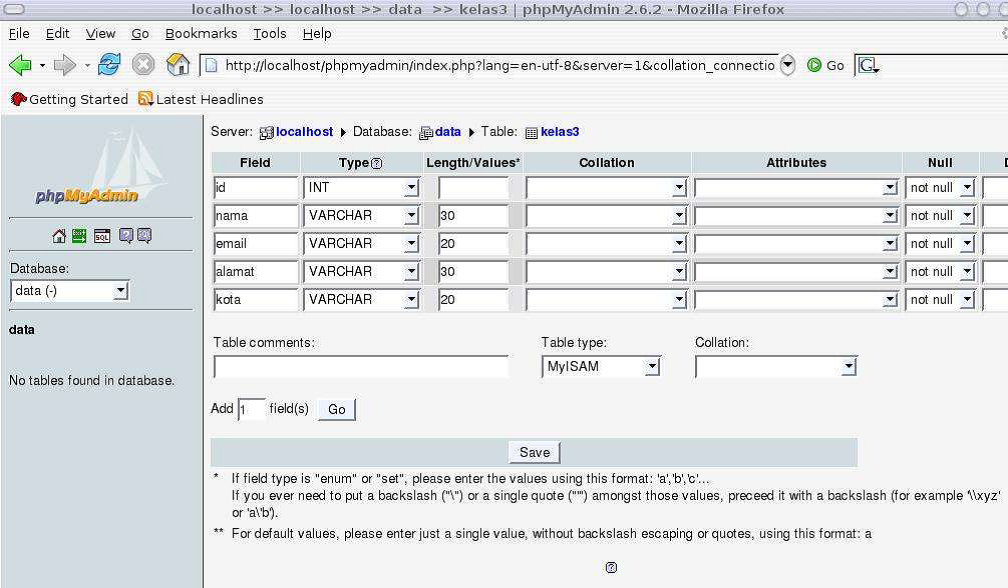This screenshot has height=588, width=1008.
Task: Open the phpMyAdmin home icon
Action: (x=58, y=236)
